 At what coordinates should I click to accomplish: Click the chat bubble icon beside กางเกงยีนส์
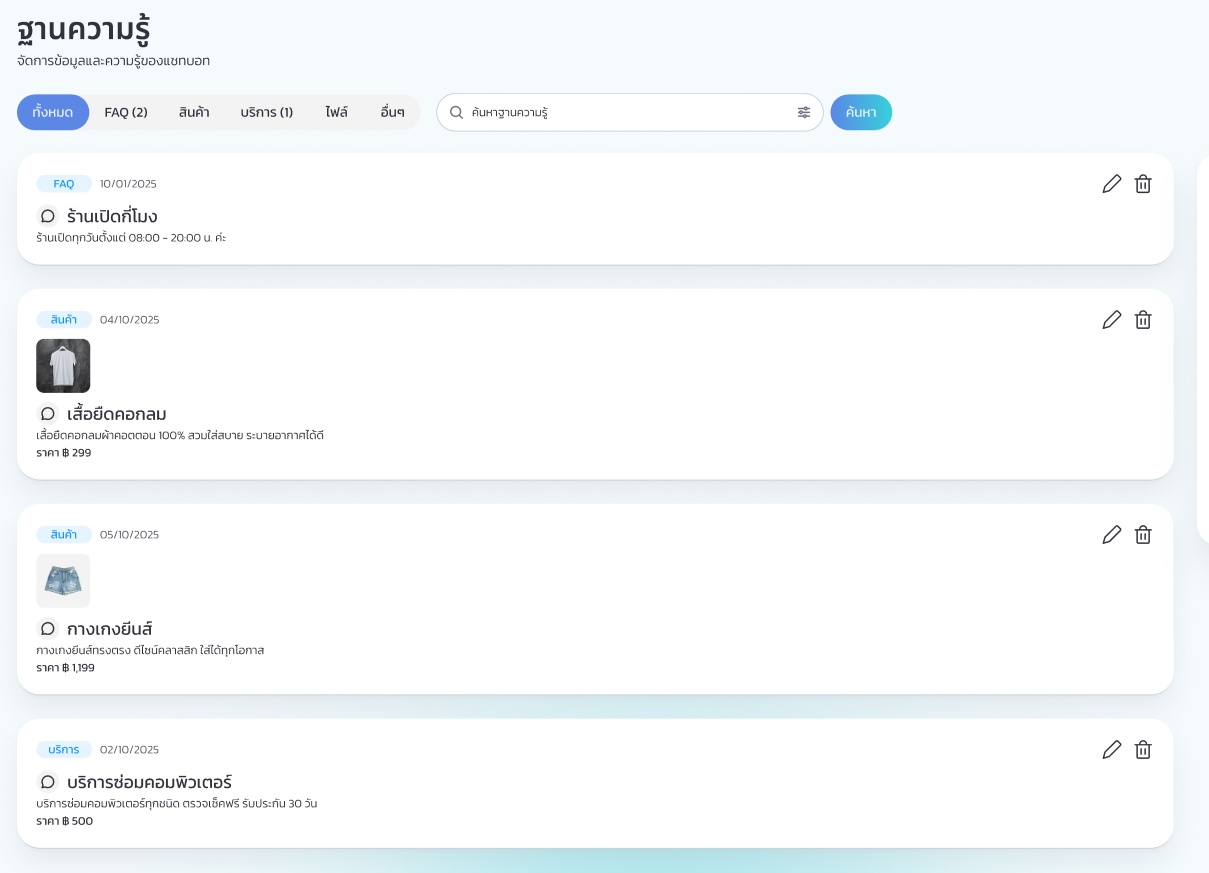coord(47,630)
